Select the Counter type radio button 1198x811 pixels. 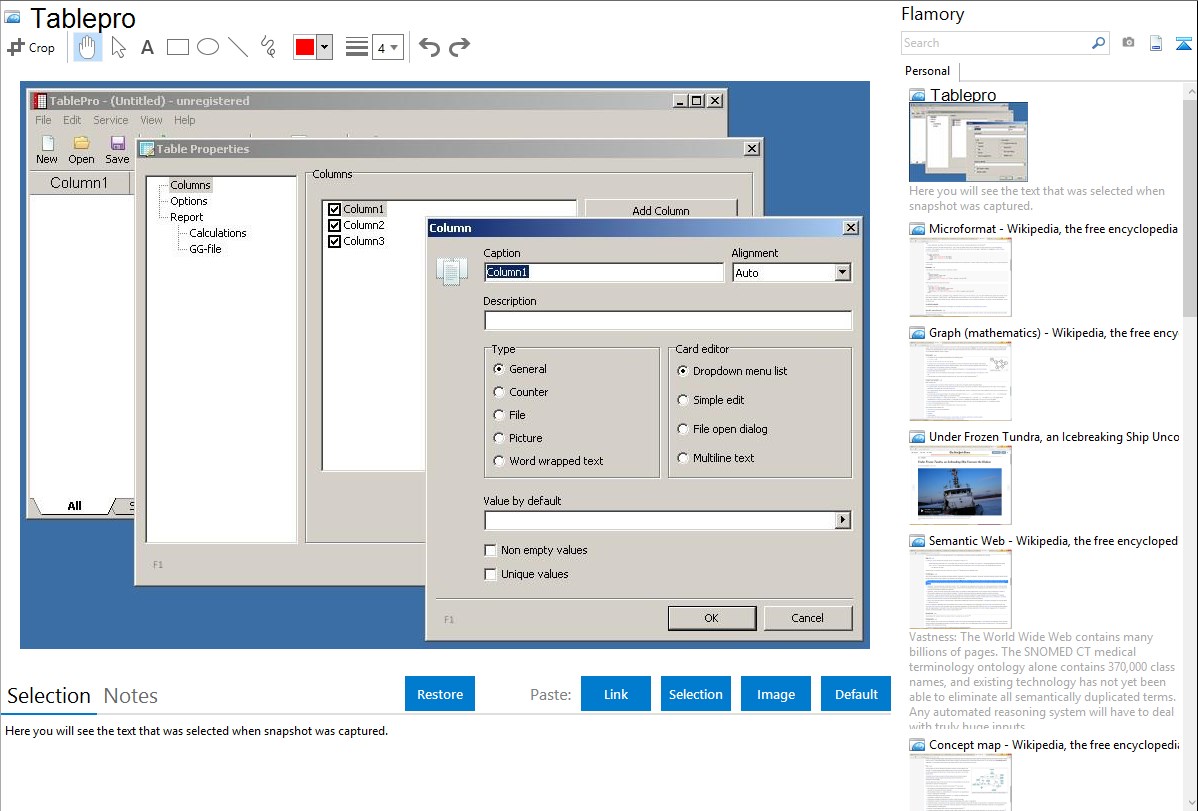tap(499, 392)
